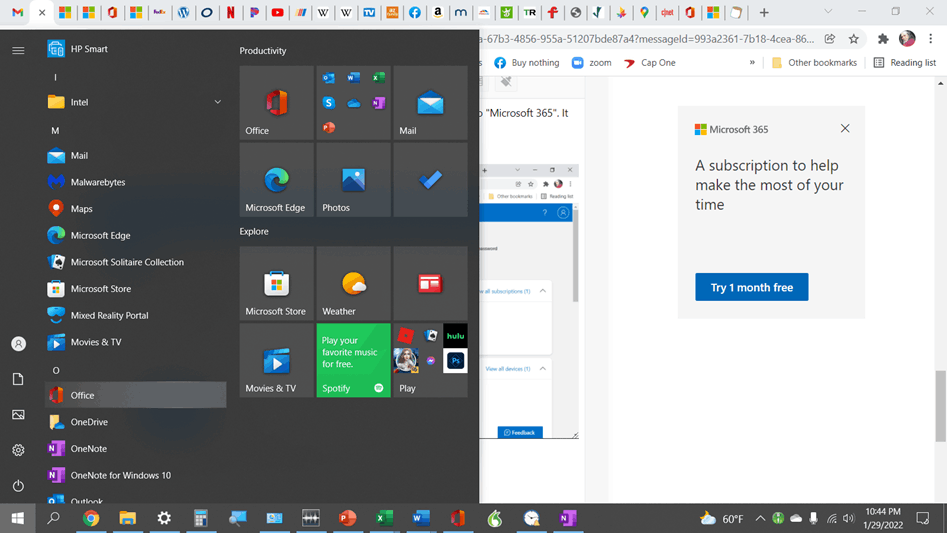
Task: Open OneDrive from the app list
Action: point(136,422)
